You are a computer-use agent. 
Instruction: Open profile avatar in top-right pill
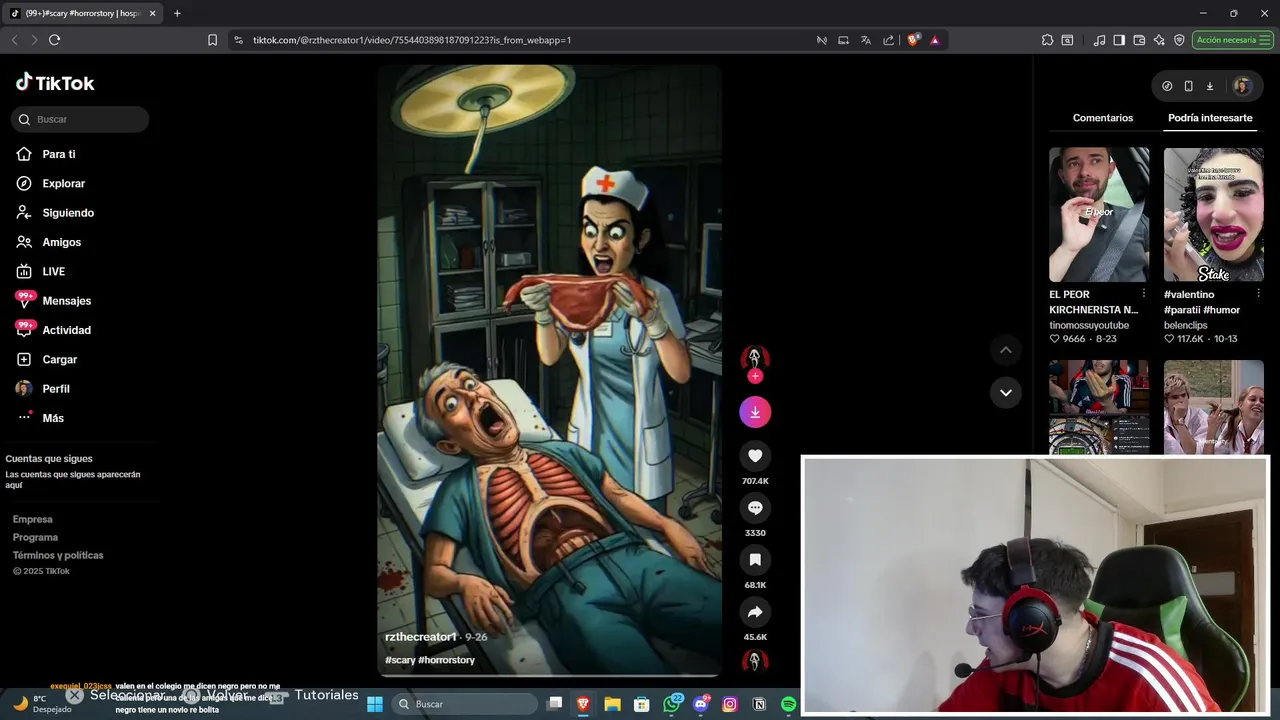point(1242,86)
